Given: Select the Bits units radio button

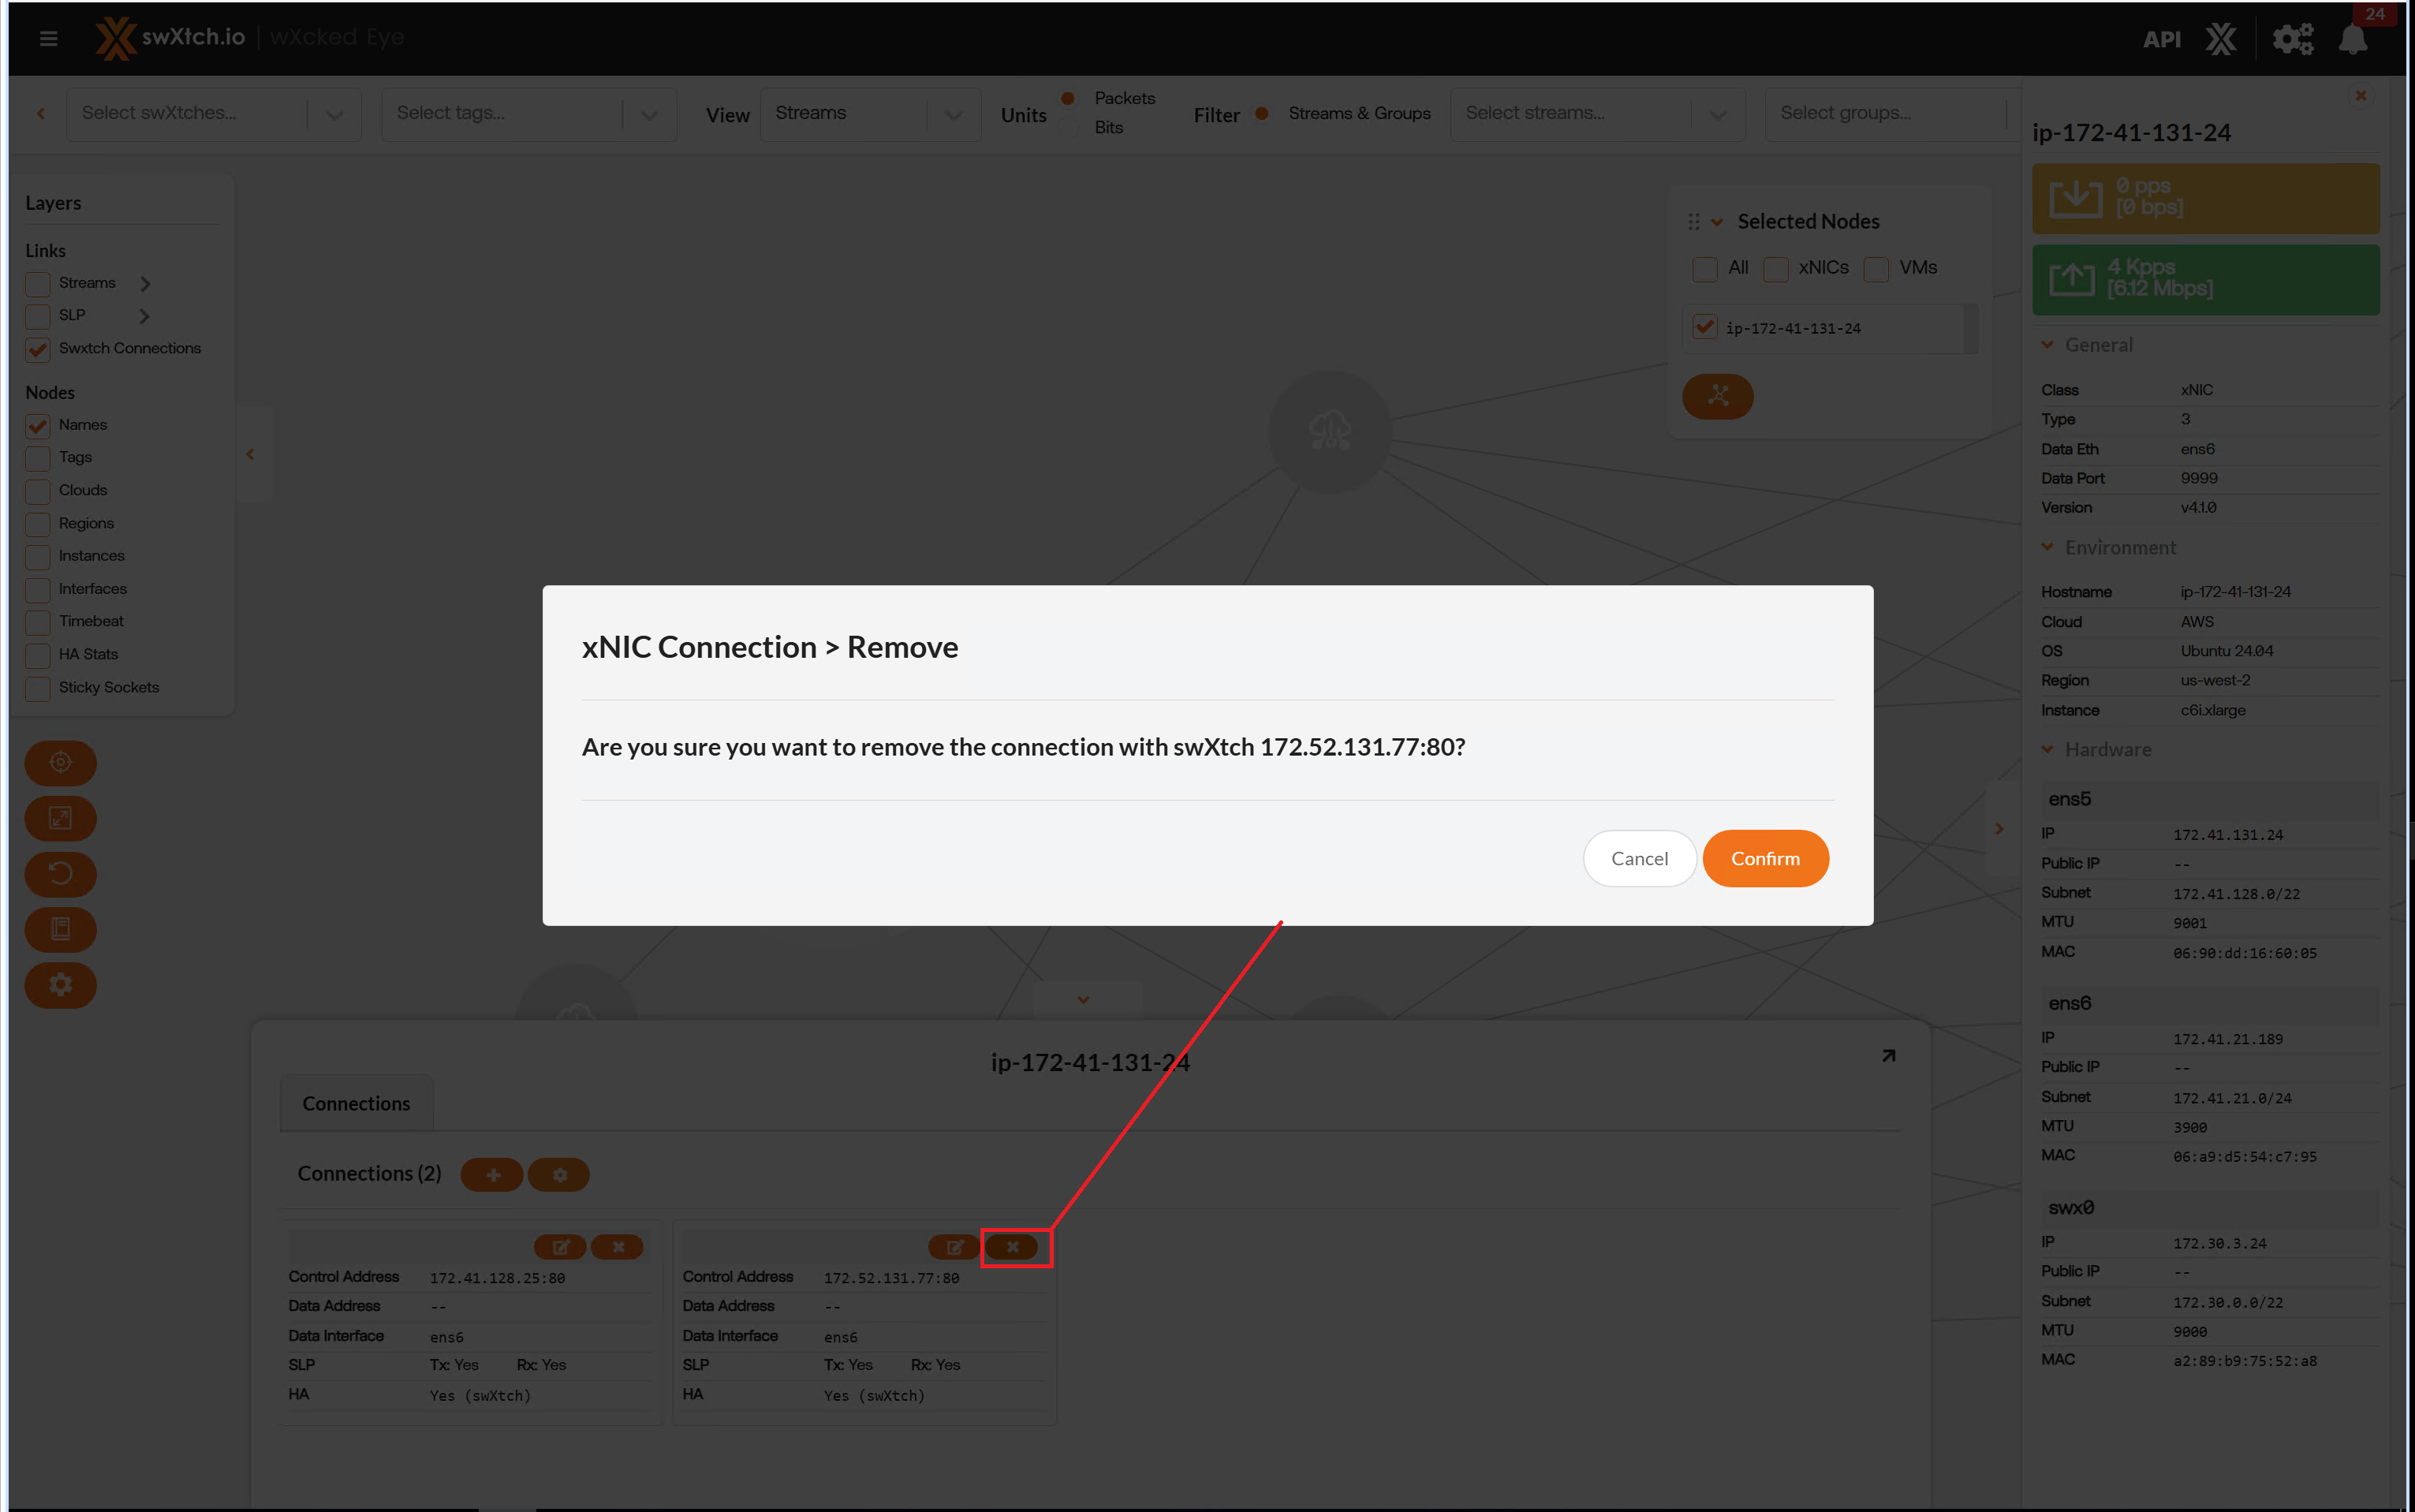Looking at the screenshot, I should click(x=1069, y=128).
